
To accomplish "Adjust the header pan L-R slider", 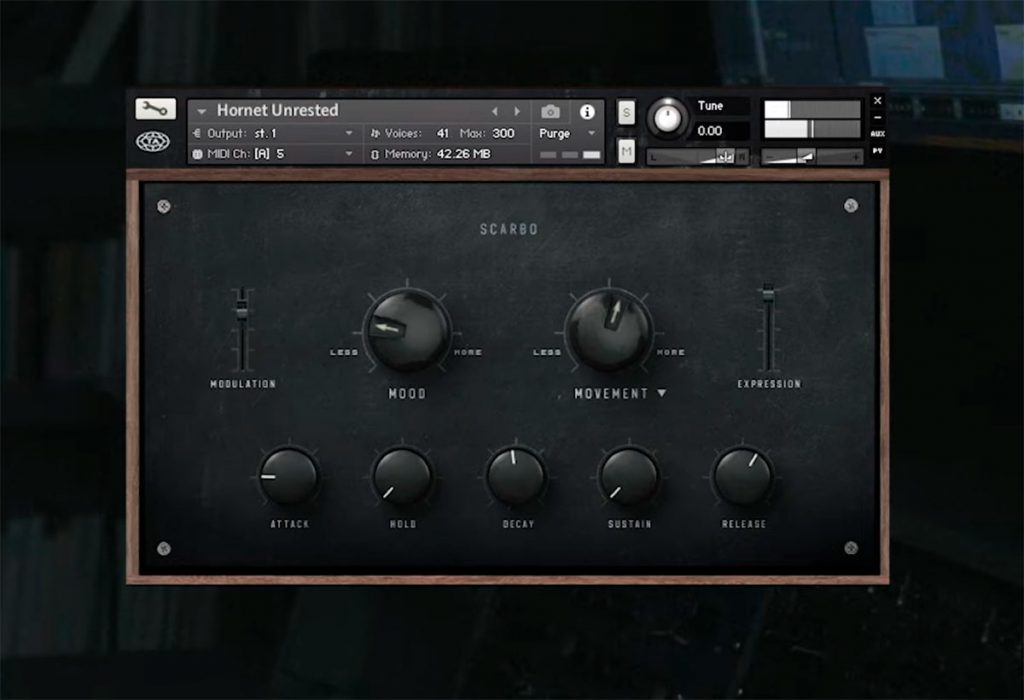I will click(697, 157).
